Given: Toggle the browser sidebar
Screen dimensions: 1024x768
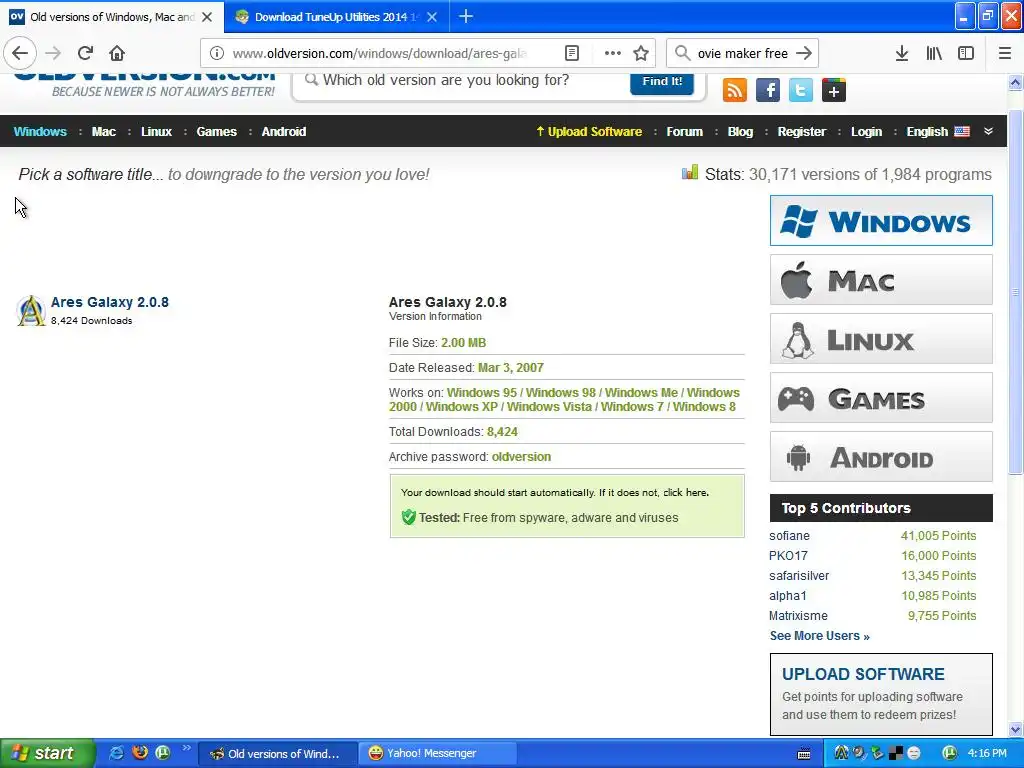Looking at the screenshot, I should point(966,53).
